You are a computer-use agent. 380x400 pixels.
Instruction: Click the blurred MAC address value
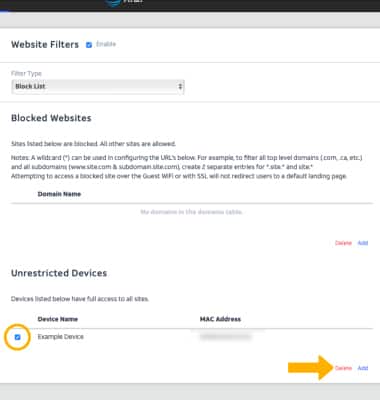(225, 337)
